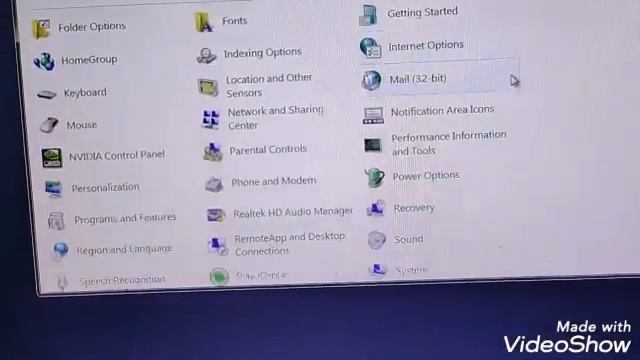Select the Mouse text link

(x=82, y=125)
